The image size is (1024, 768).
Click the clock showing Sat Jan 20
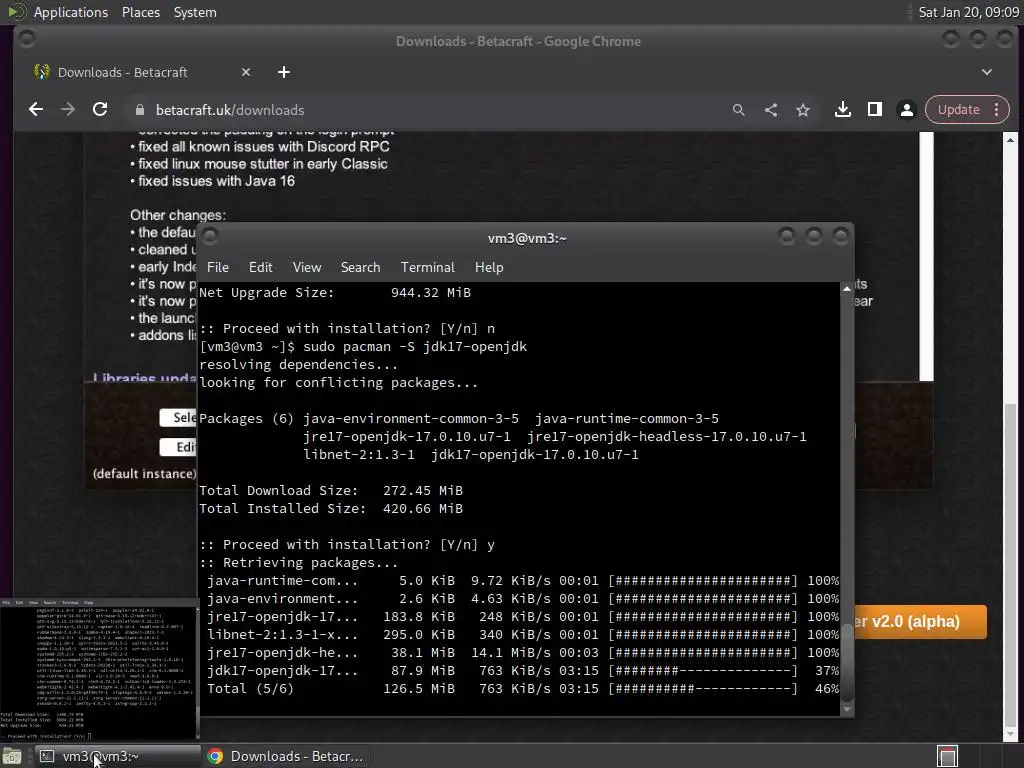point(968,12)
